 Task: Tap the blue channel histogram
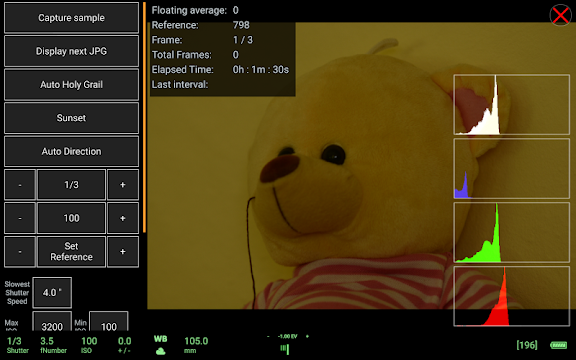click(x=512, y=169)
